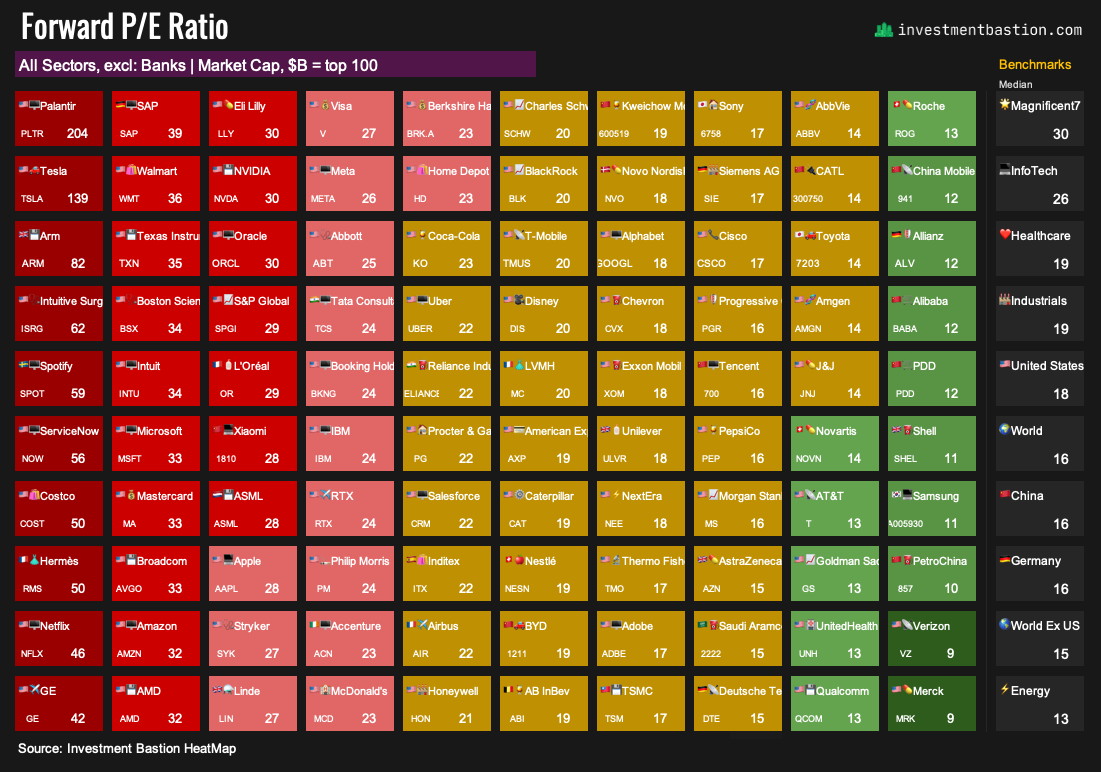Image resolution: width=1101 pixels, height=772 pixels.
Task: Select the Coca-Cola KO tile
Action: [x=447, y=248]
